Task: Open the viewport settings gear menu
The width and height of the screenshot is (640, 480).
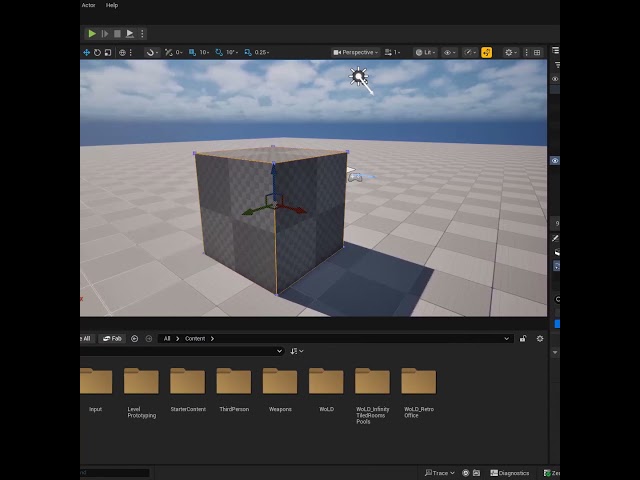Action: pyautogui.click(x=510, y=52)
